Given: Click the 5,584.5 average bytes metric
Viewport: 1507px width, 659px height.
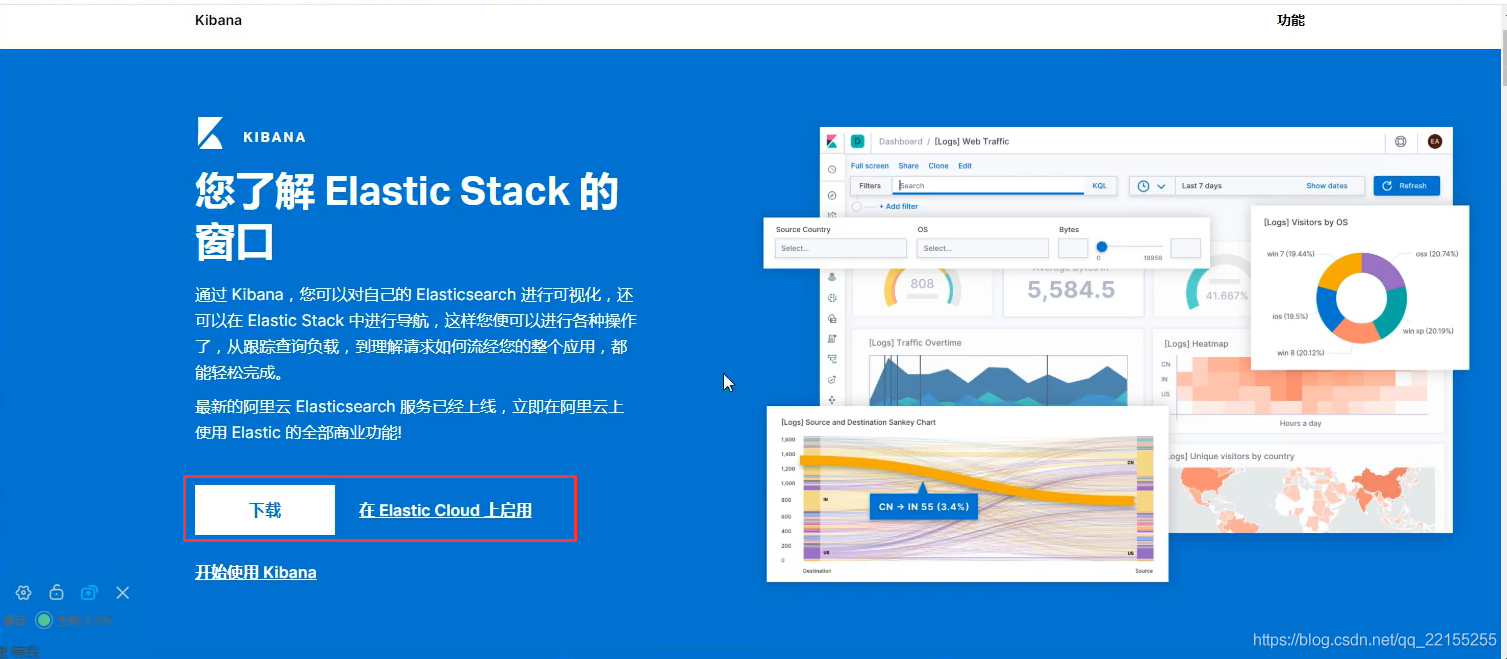Looking at the screenshot, I should coord(1070,290).
